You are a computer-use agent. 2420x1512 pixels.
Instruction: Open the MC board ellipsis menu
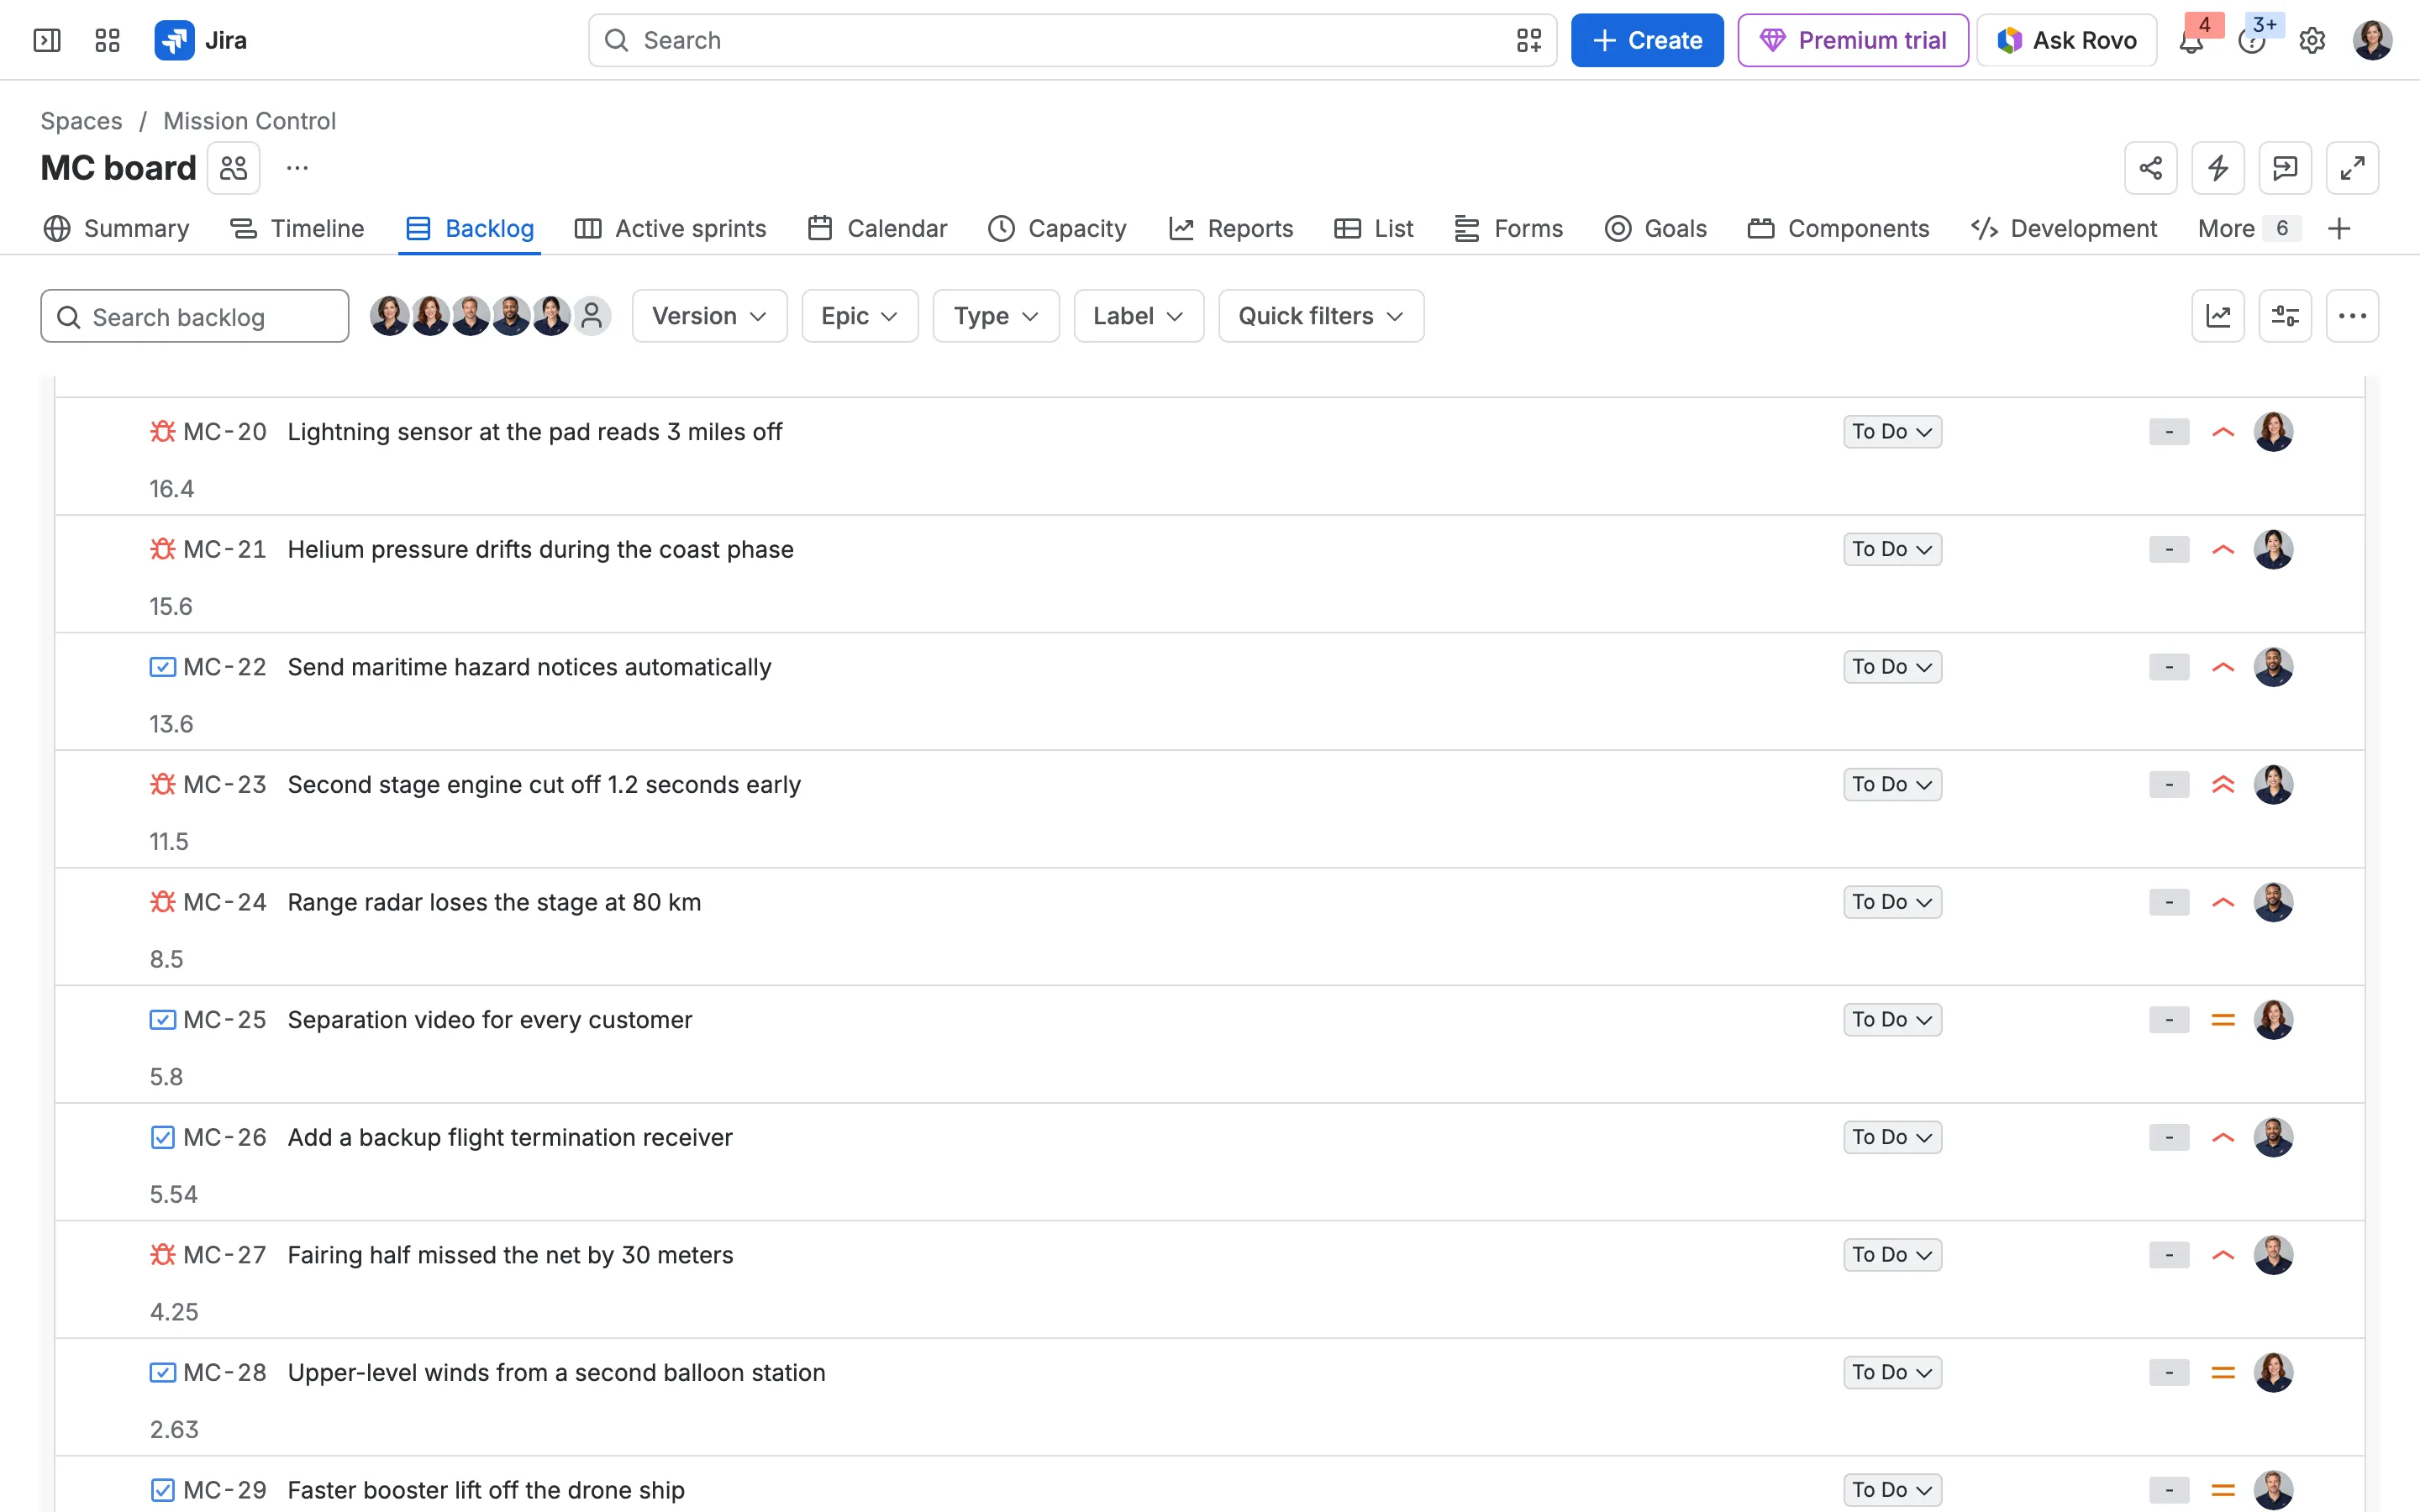click(297, 168)
